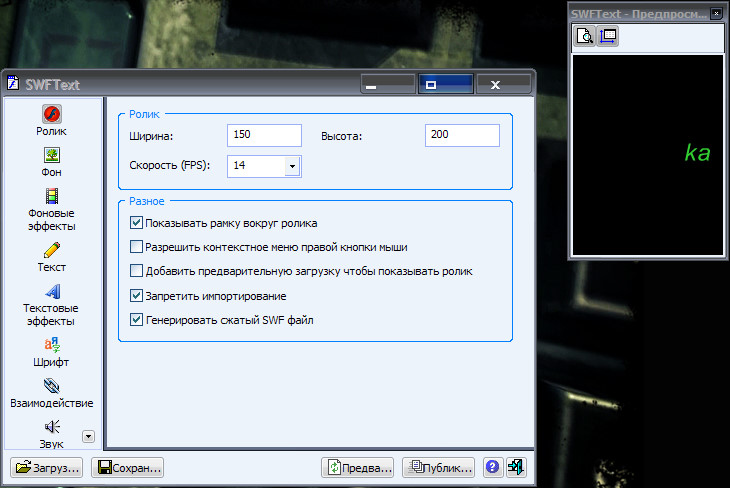Close the SWFText main window
Image resolution: width=730 pixels, height=488 pixels.
[504, 84]
